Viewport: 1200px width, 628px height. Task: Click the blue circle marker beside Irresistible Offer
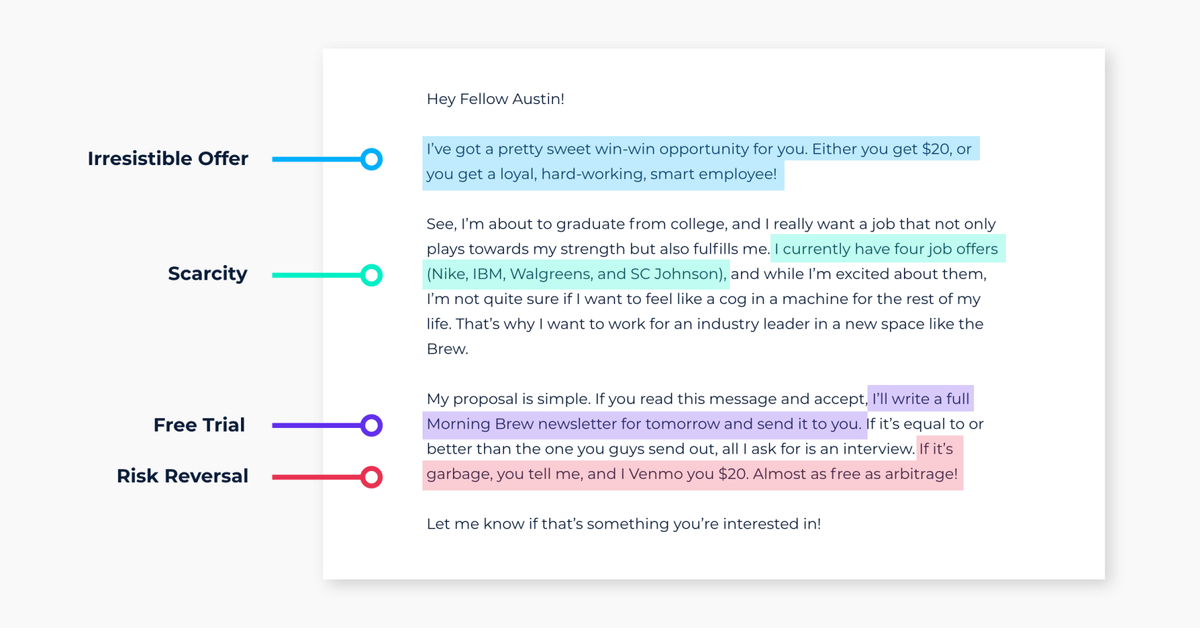(371, 159)
